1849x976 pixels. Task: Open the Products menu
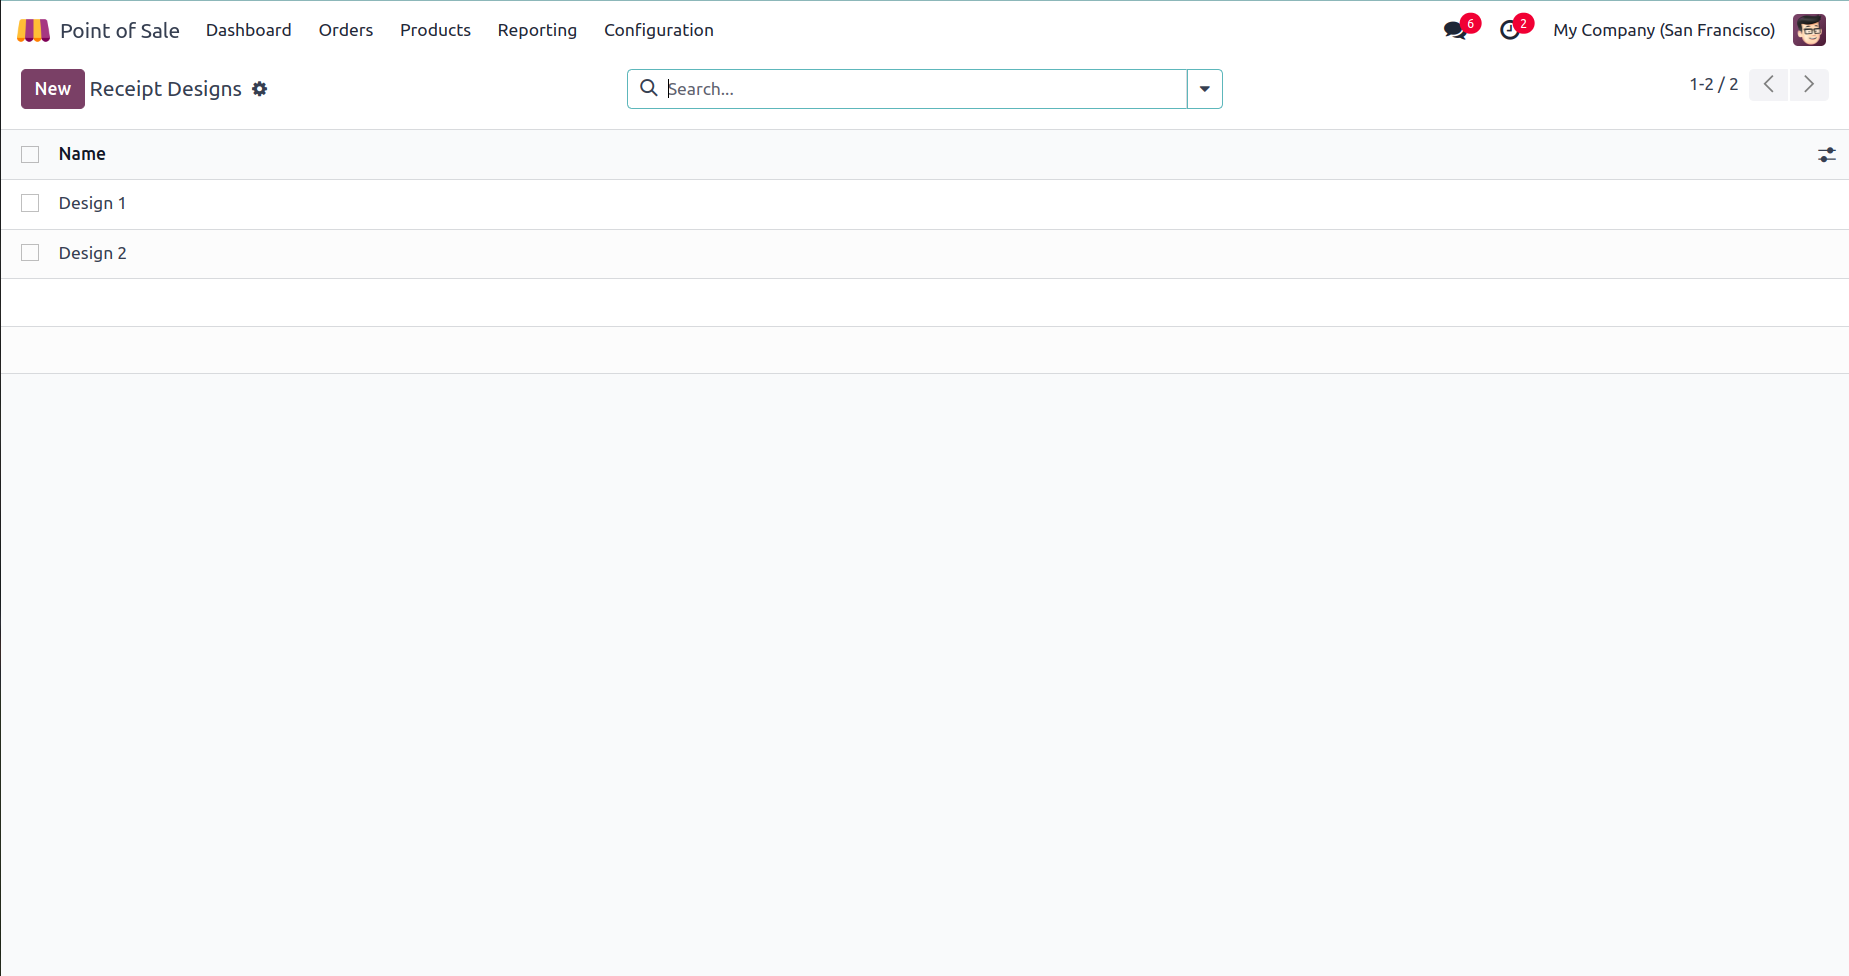(435, 30)
